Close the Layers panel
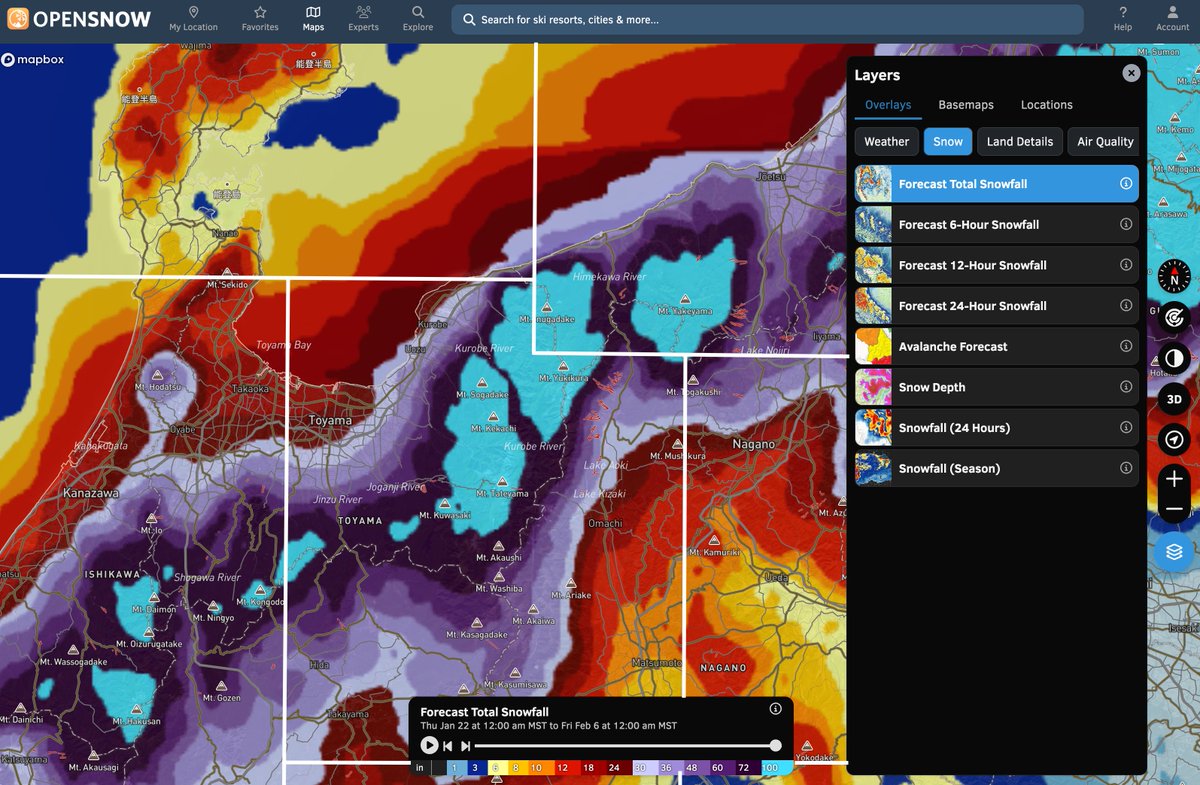The width and height of the screenshot is (1200, 785). click(x=1131, y=73)
